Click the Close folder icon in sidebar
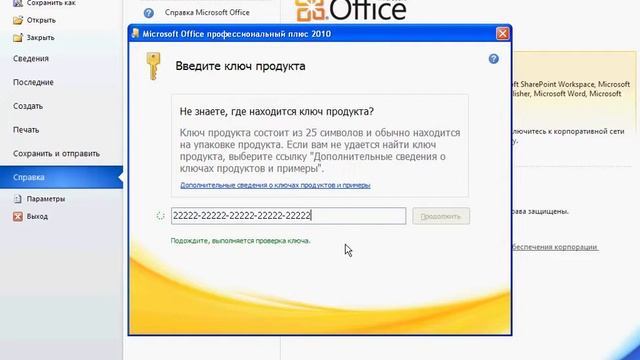Image resolution: width=640 pixels, height=360 pixels. [18, 38]
